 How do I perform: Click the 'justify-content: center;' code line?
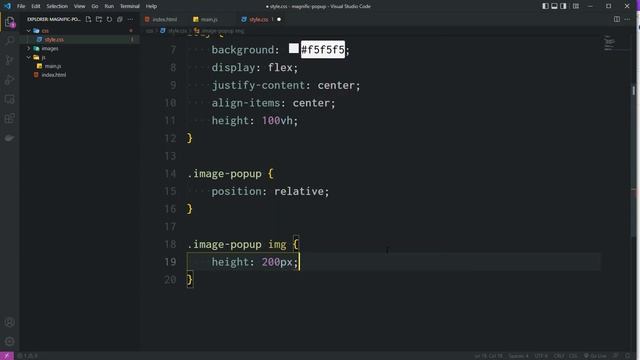click(286, 85)
